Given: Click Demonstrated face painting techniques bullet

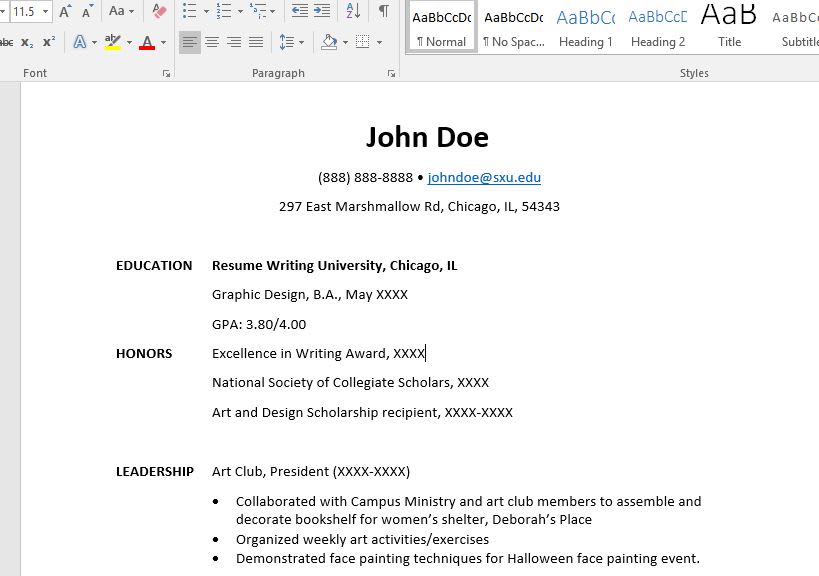Looking at the screenshot, I should tap(467, 559).
